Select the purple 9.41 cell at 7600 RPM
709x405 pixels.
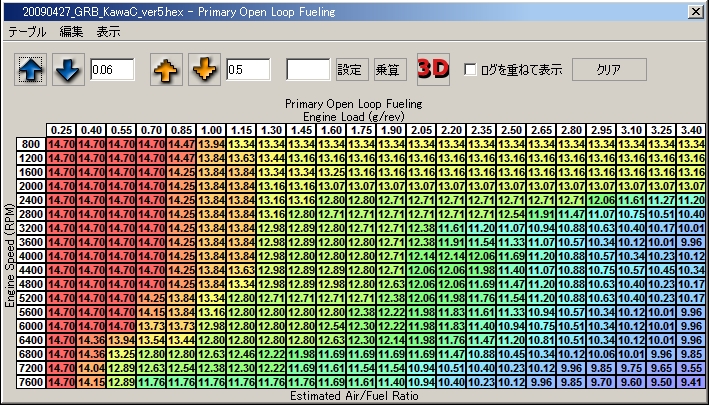pyautogui.click(x=690, y=381)
